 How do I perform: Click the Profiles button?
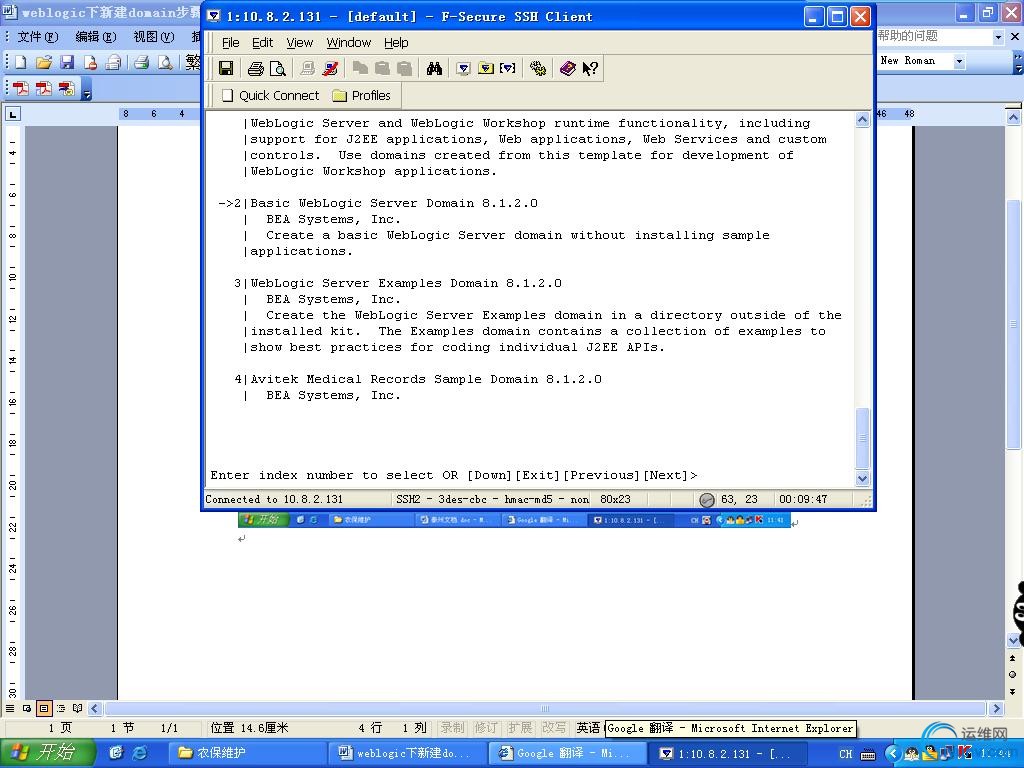(x=362, y=95)
